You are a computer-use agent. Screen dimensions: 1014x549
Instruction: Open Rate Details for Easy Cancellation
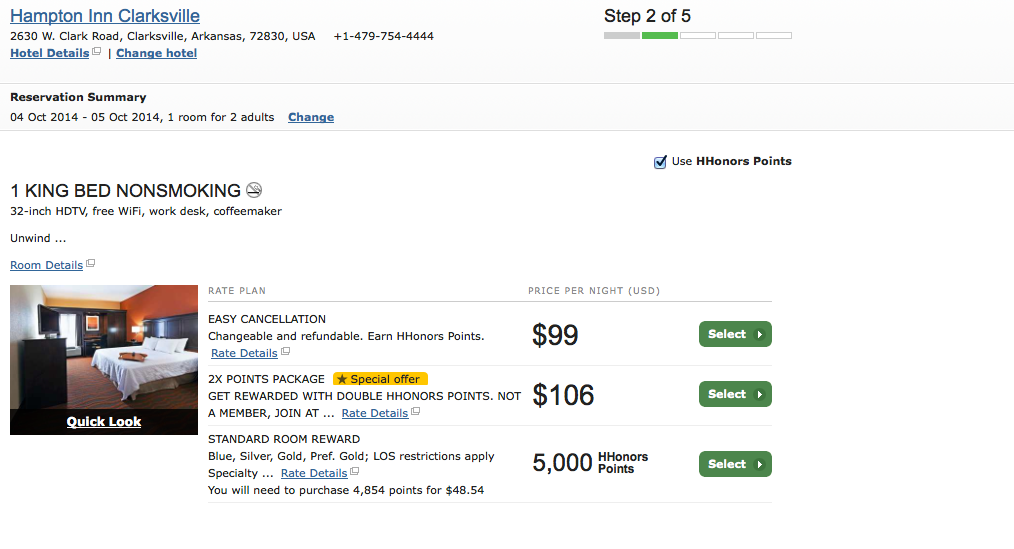[x=244, y=353]
